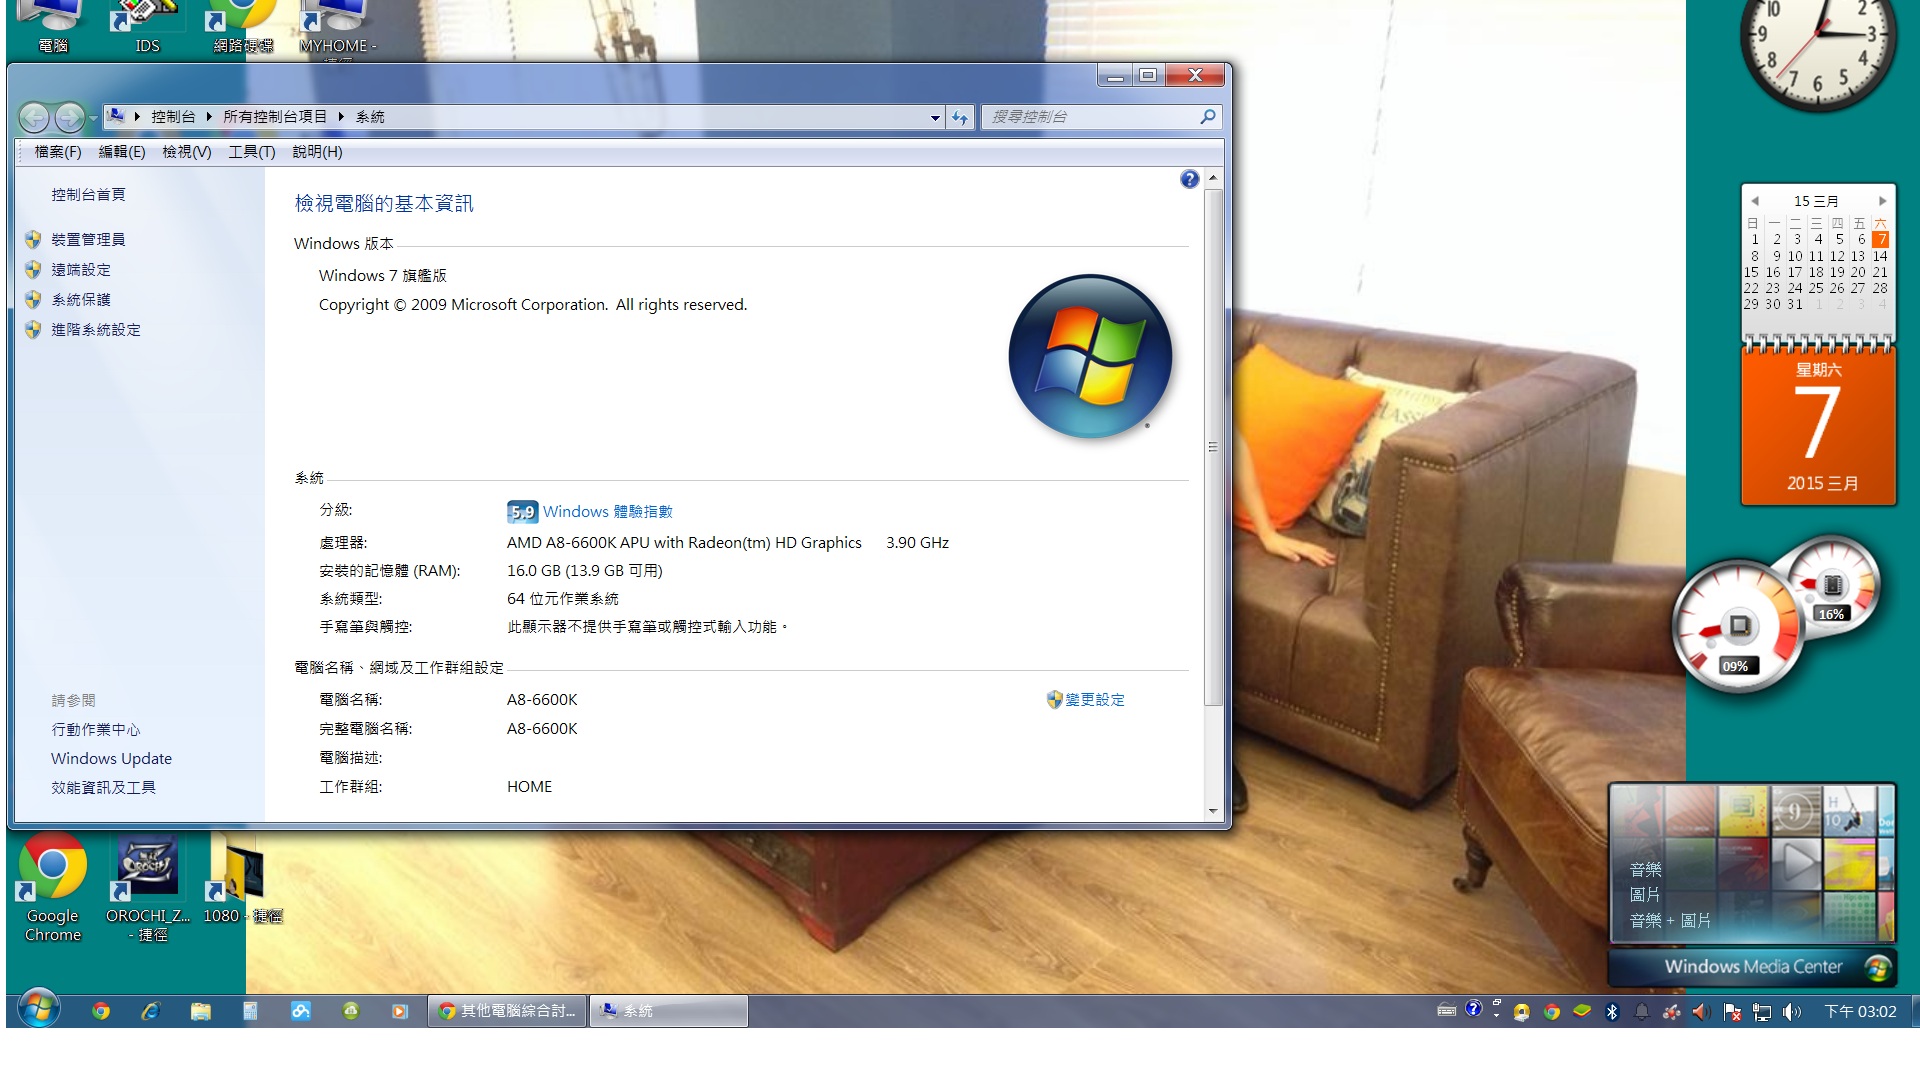The width and height of the screenshot is (1920, 1080).
Task: Launch Internet Explorer from the taskbar
Action: point(150,1011)
